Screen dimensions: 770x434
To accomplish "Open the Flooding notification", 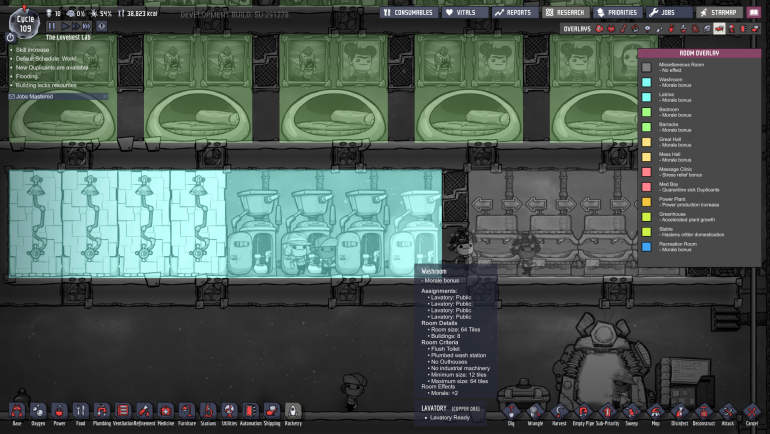I will pos(26,76).
